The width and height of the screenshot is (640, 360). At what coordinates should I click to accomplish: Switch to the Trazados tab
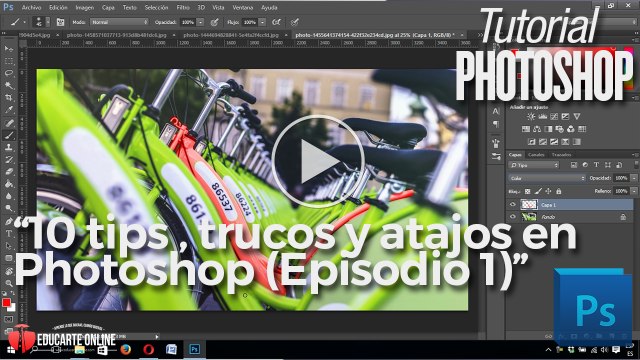[561, 155]
